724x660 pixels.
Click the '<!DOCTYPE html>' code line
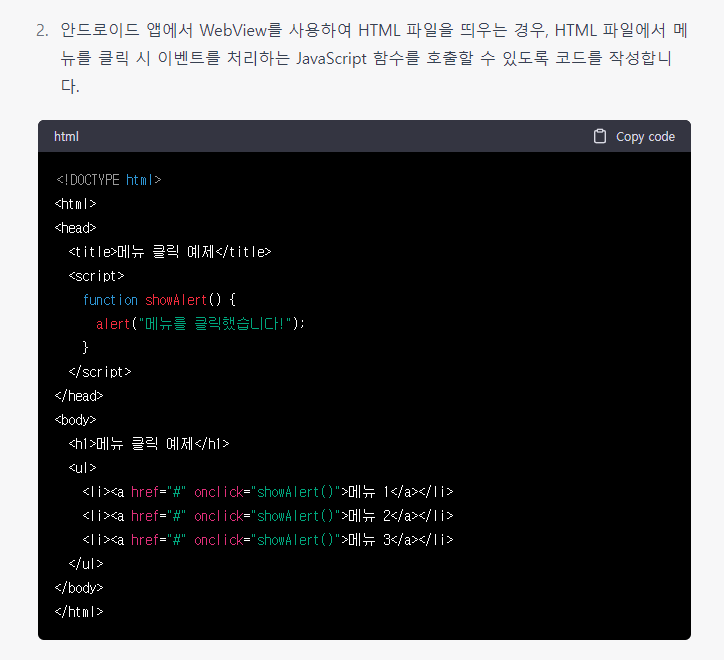(x=109, y=180)
